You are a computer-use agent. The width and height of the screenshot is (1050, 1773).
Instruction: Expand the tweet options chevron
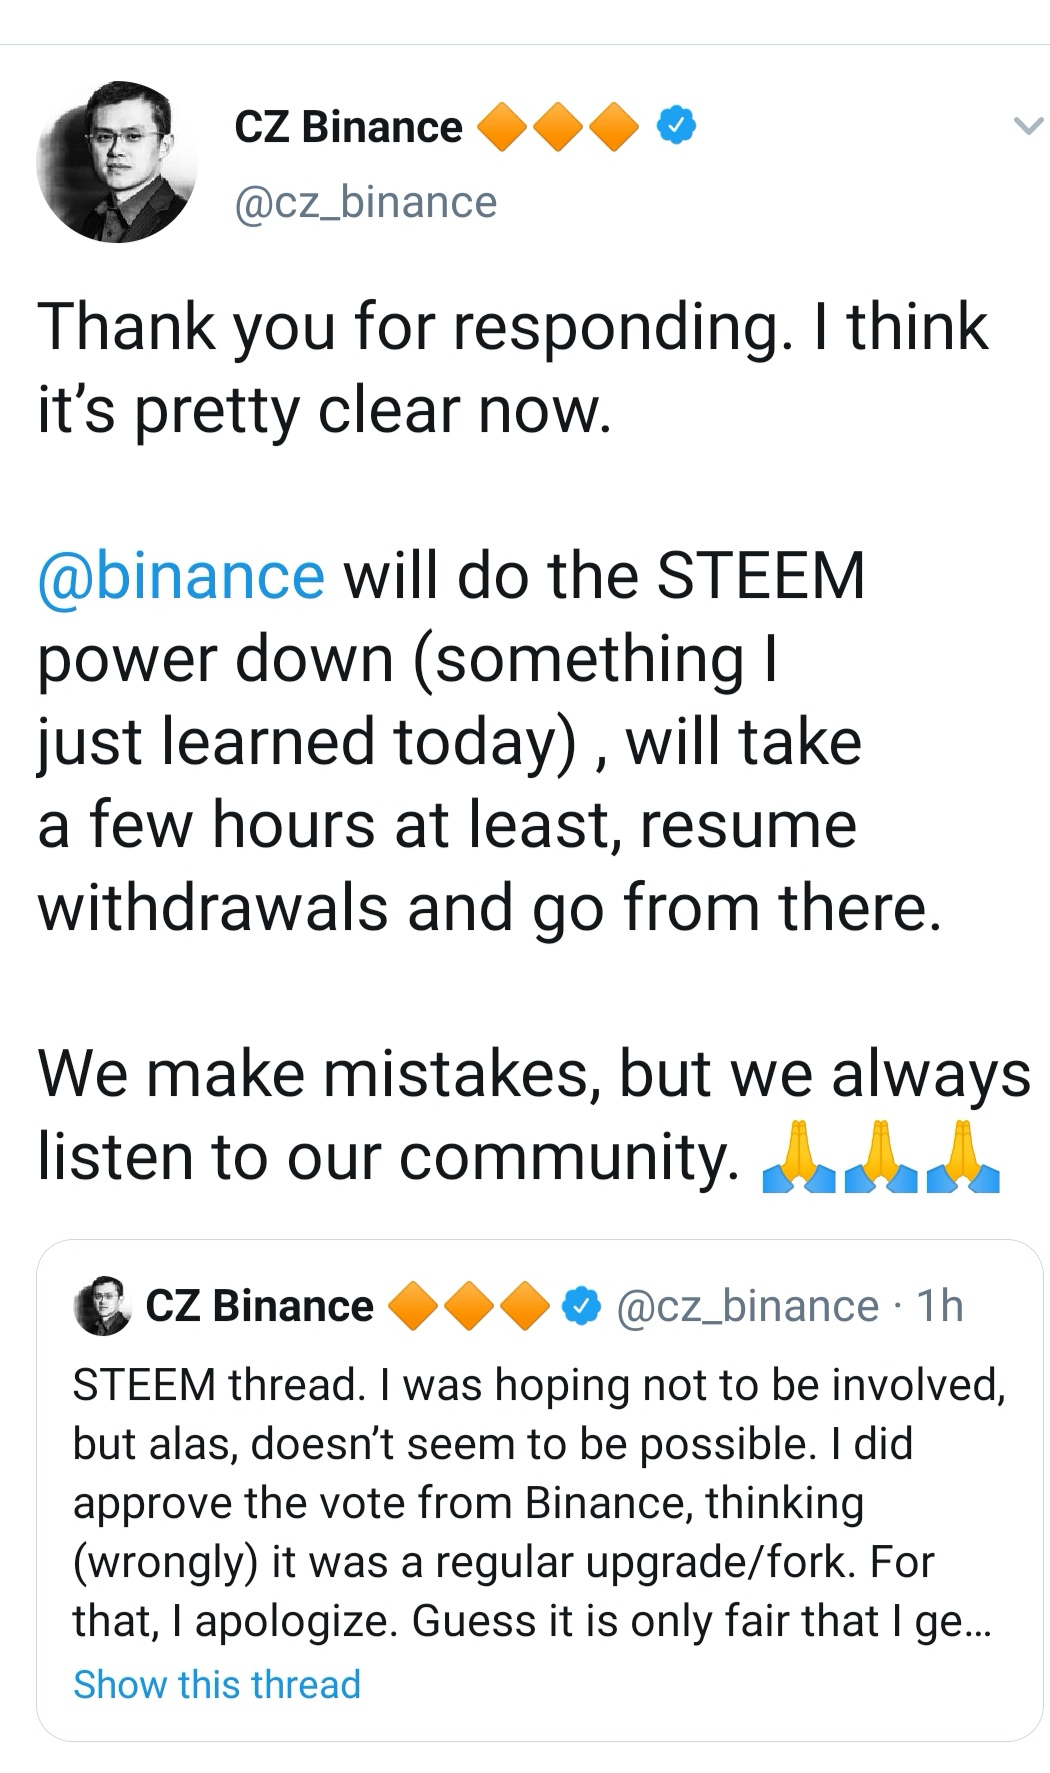pyautogui.click(x=1028, y=126)
